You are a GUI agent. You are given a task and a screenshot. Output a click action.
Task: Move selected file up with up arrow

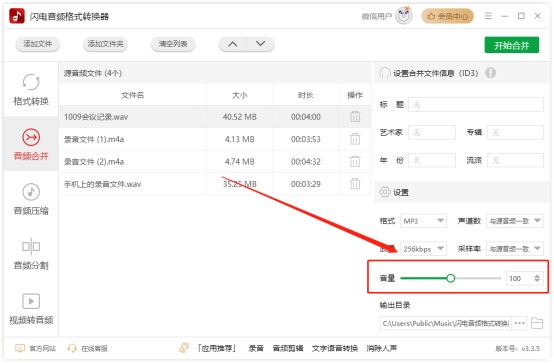(232, 44)
